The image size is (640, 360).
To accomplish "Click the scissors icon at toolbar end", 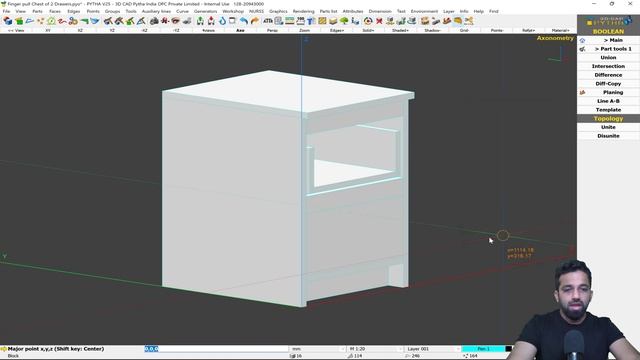I will tap(469, 21).
